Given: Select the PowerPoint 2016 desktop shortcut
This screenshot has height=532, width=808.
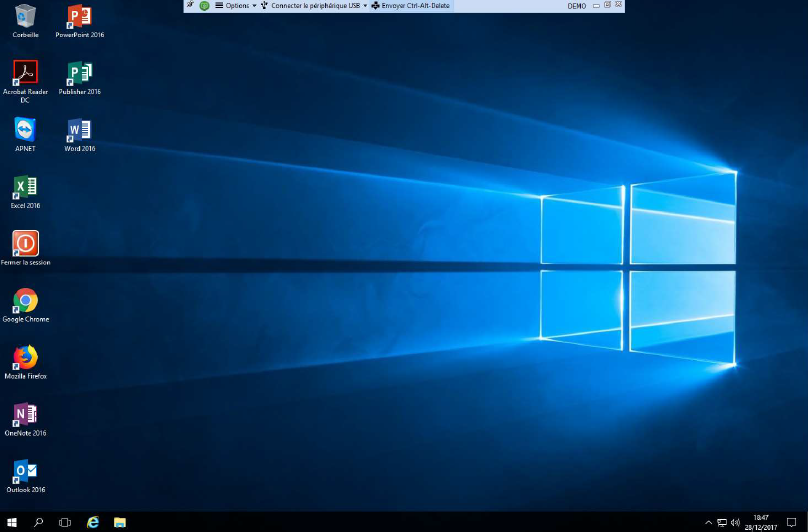Looking at the screenshot, I should [x=79, y=21].
